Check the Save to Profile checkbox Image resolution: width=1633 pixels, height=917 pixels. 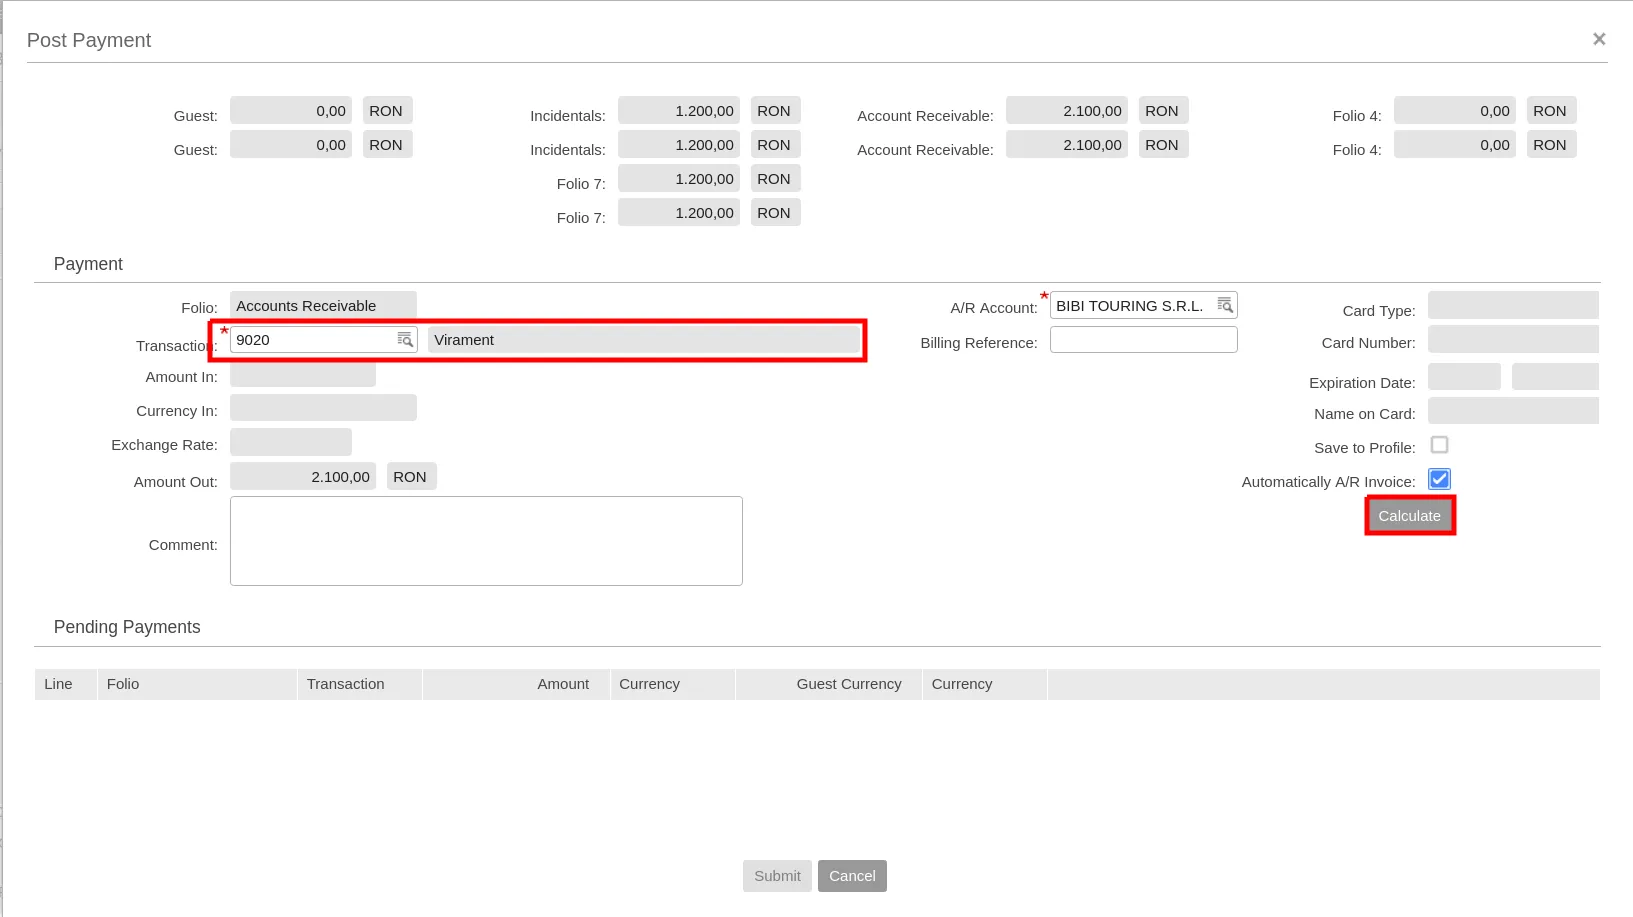tap(1439, 445)
